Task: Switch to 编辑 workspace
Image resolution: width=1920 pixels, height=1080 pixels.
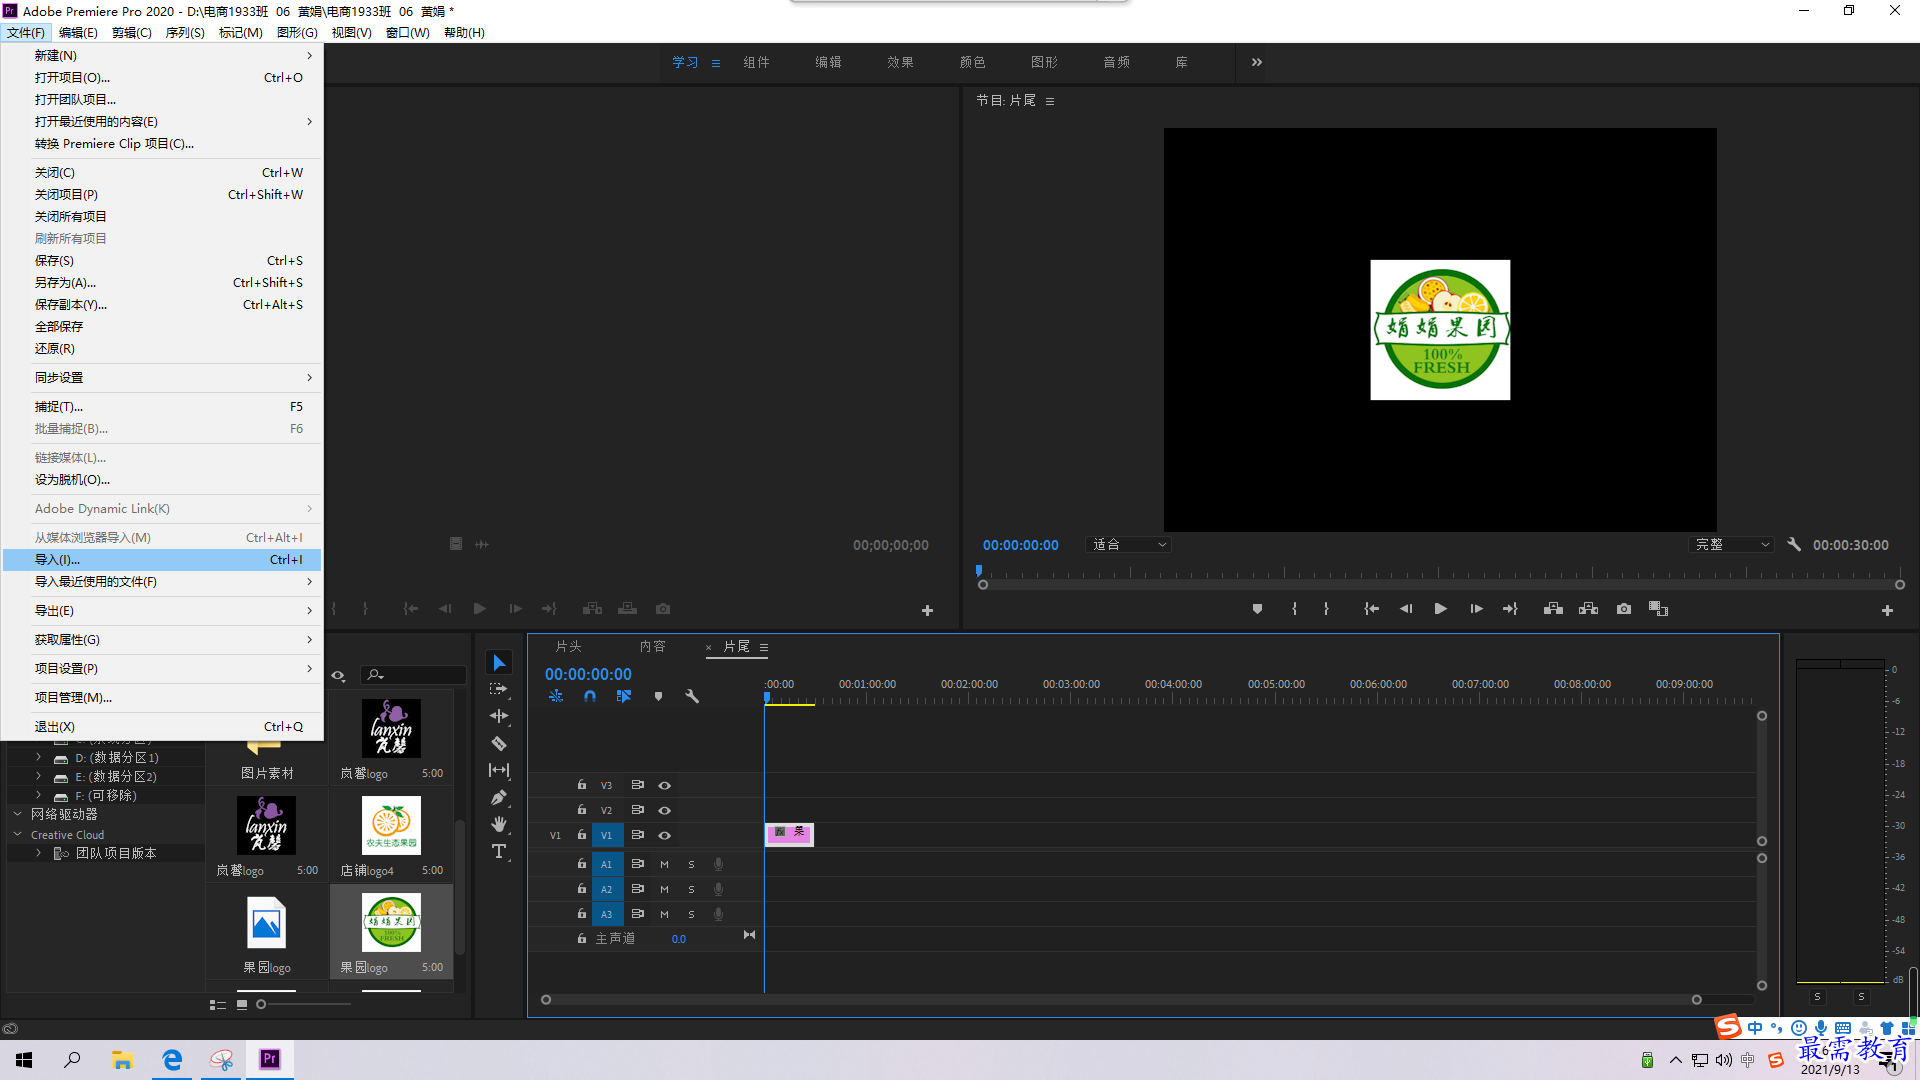Action: [828, 62]
